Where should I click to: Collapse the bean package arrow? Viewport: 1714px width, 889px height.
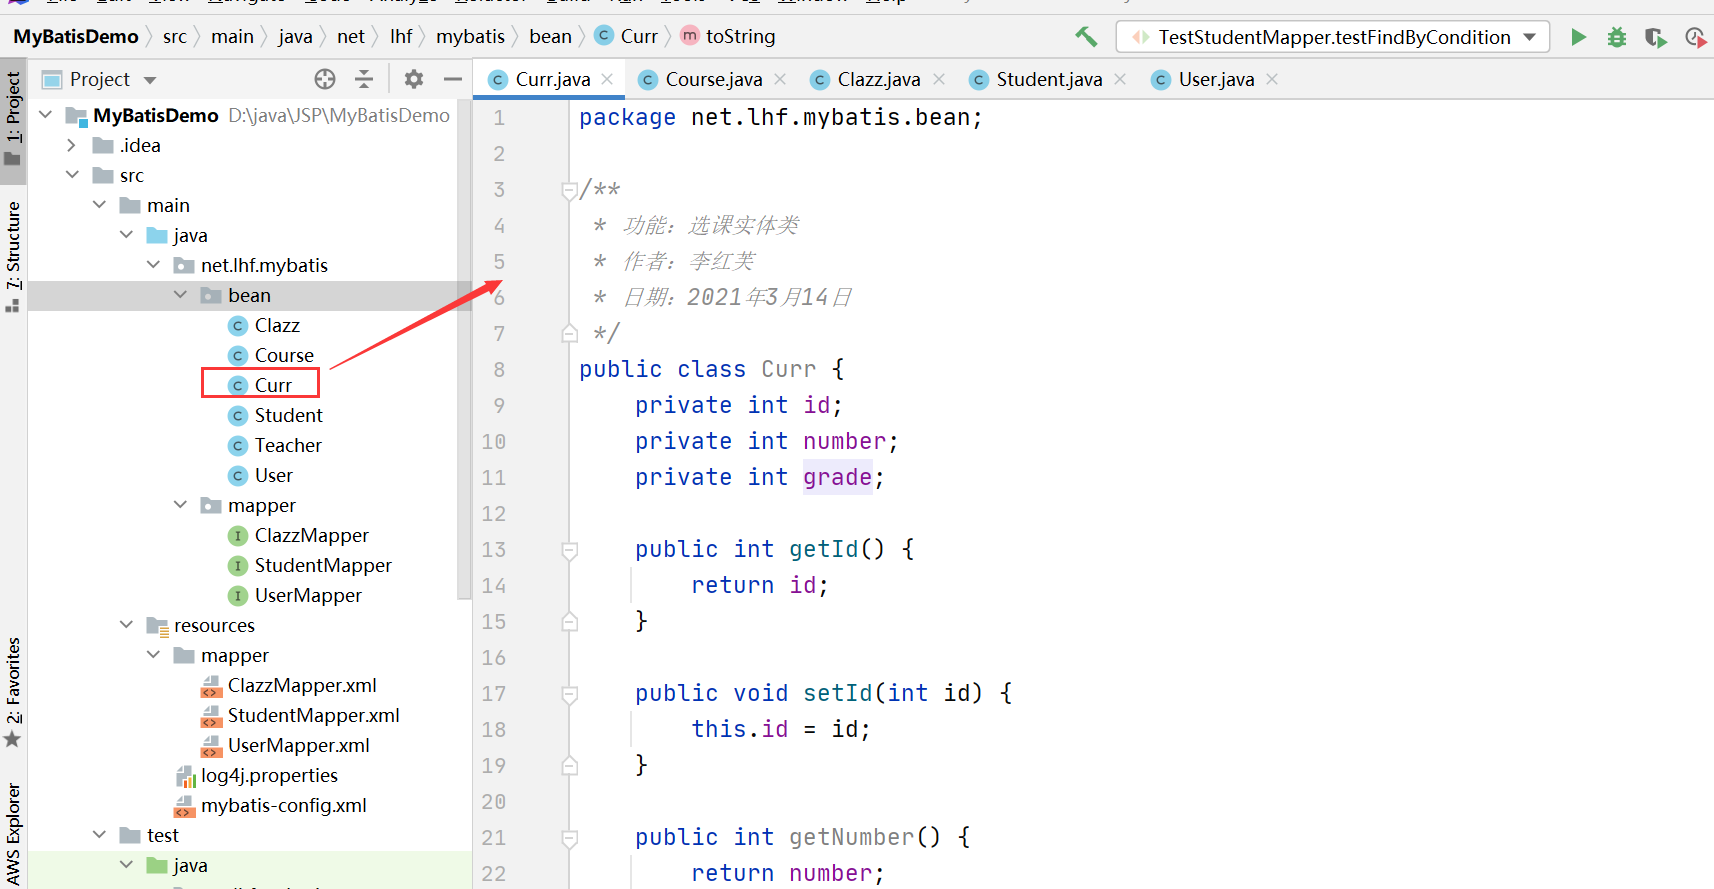[180, 295]
